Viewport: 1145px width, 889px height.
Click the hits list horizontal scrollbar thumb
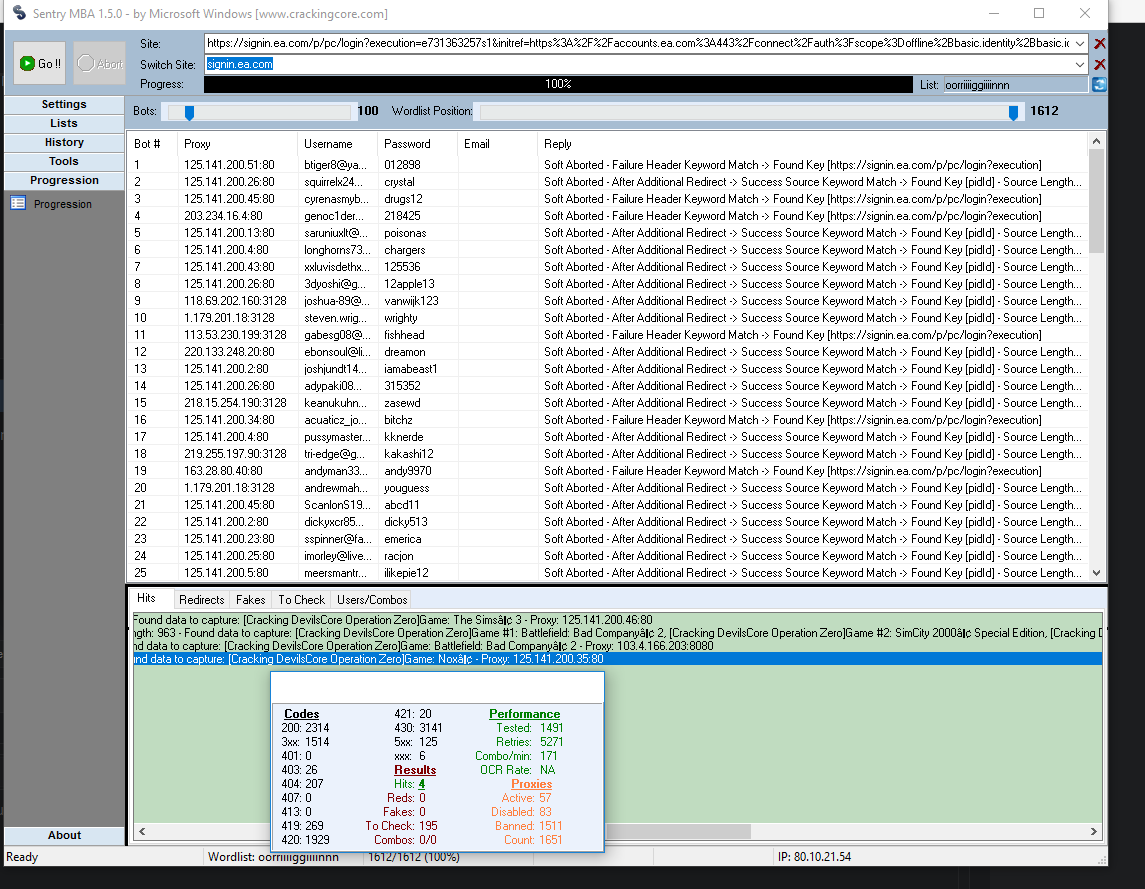678,831
